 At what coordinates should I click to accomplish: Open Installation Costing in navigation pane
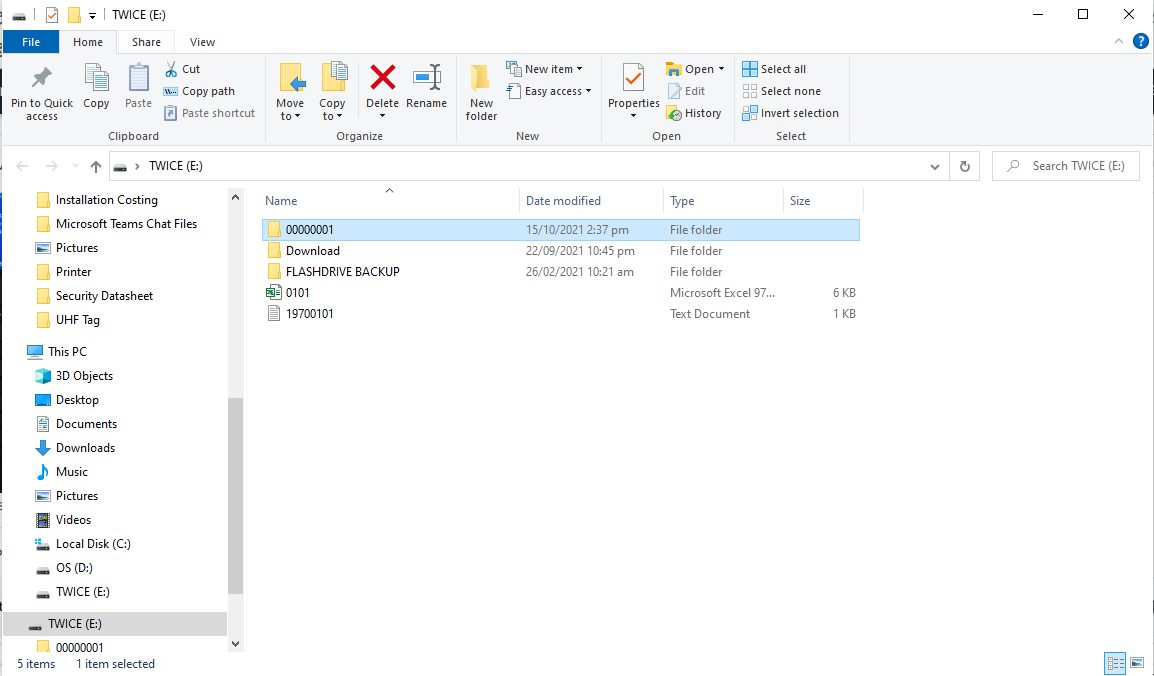(x=107, y=200)
